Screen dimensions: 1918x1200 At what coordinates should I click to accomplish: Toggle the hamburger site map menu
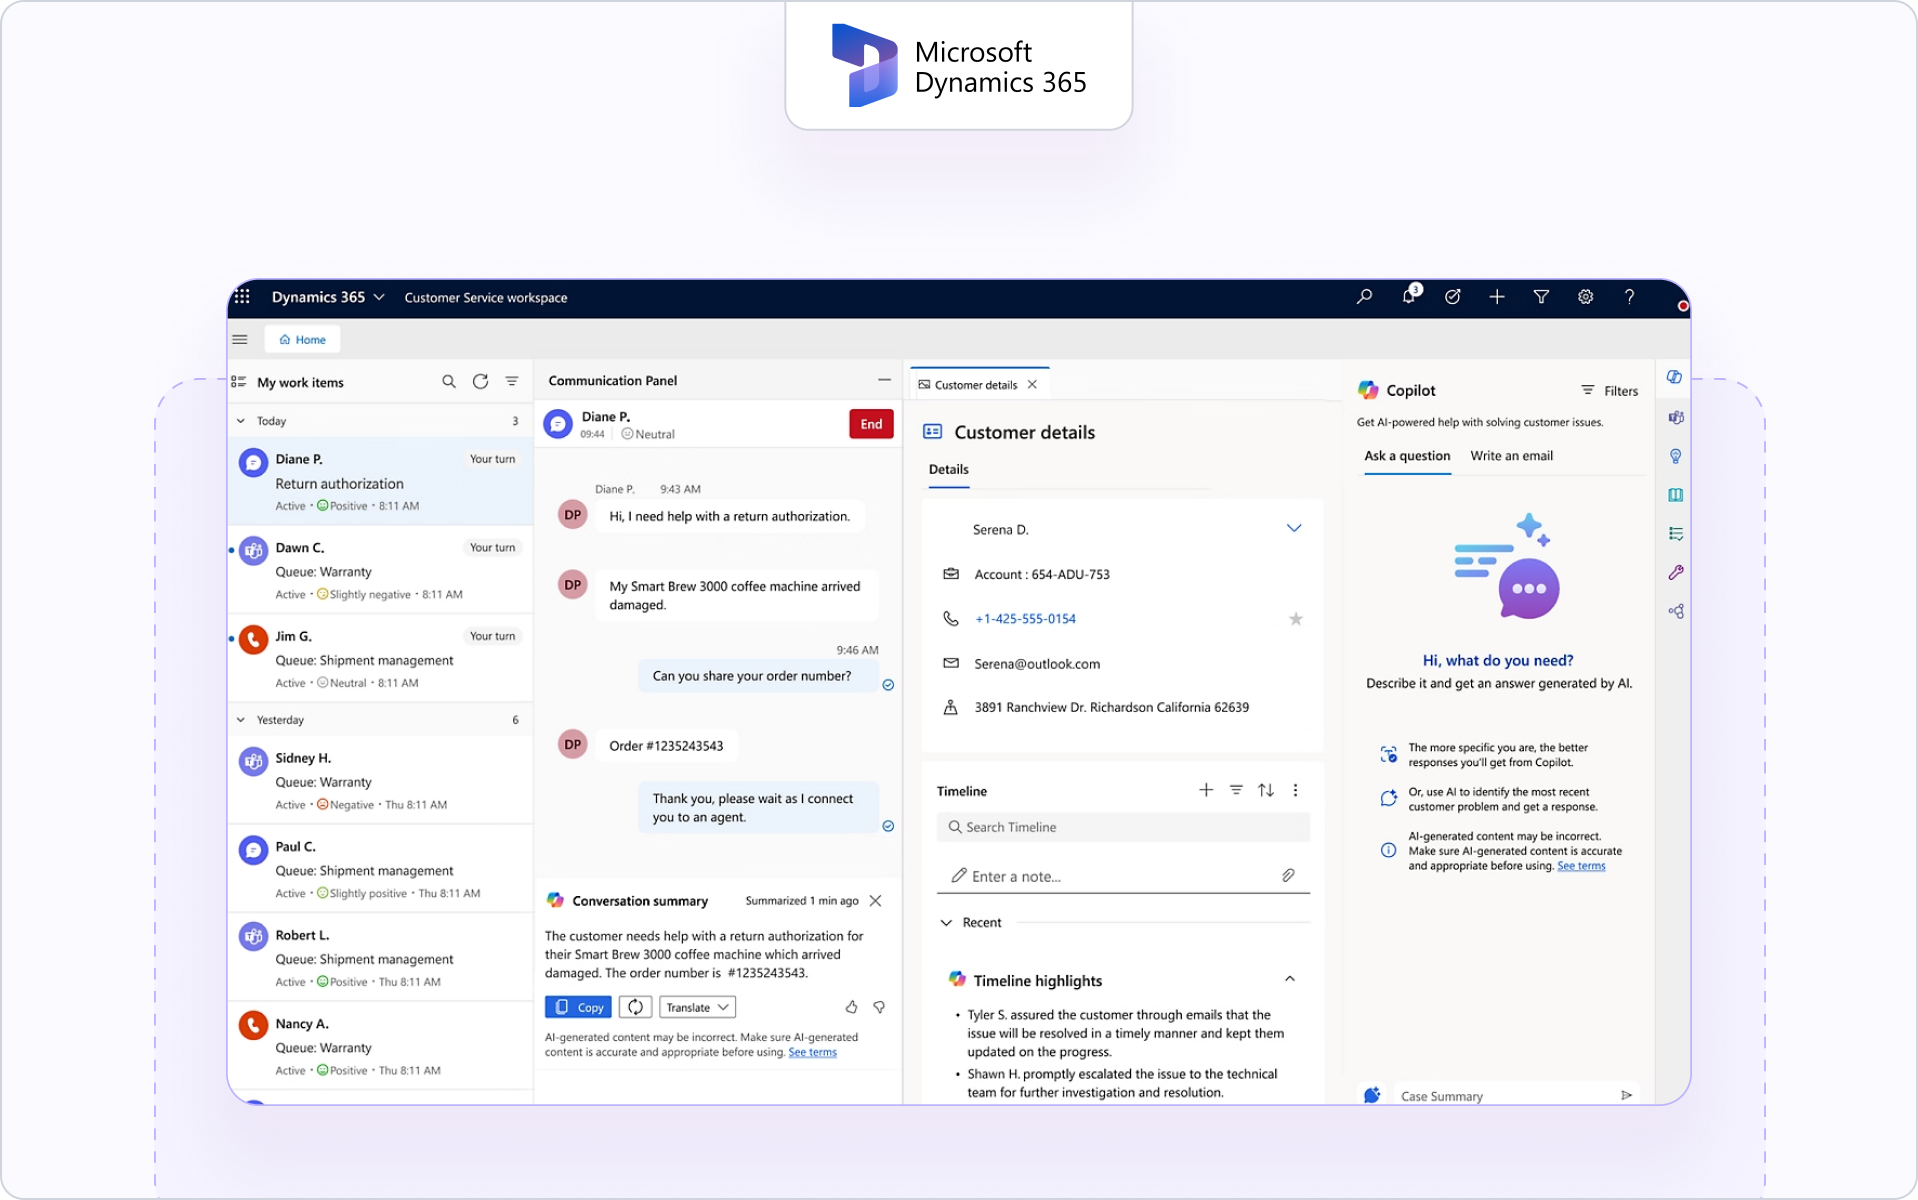tap(240, 340)
